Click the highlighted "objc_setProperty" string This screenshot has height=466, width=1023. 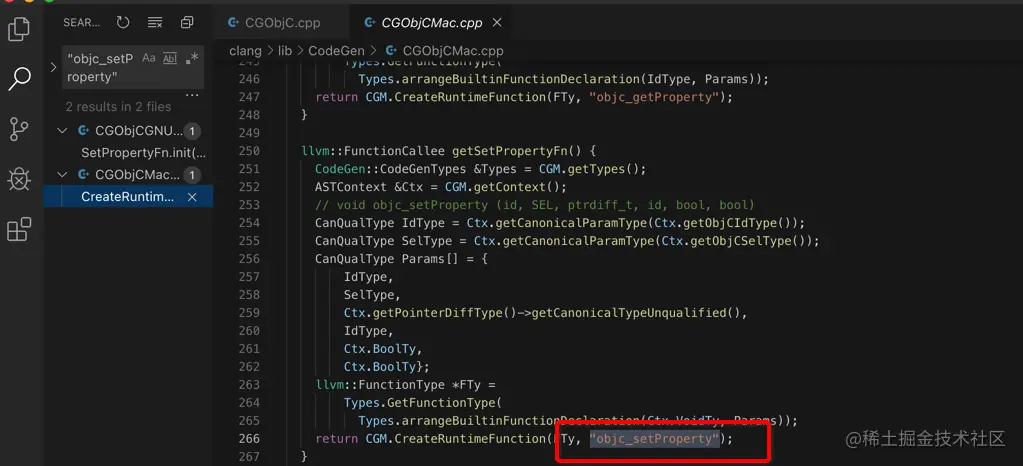[654, 439]
